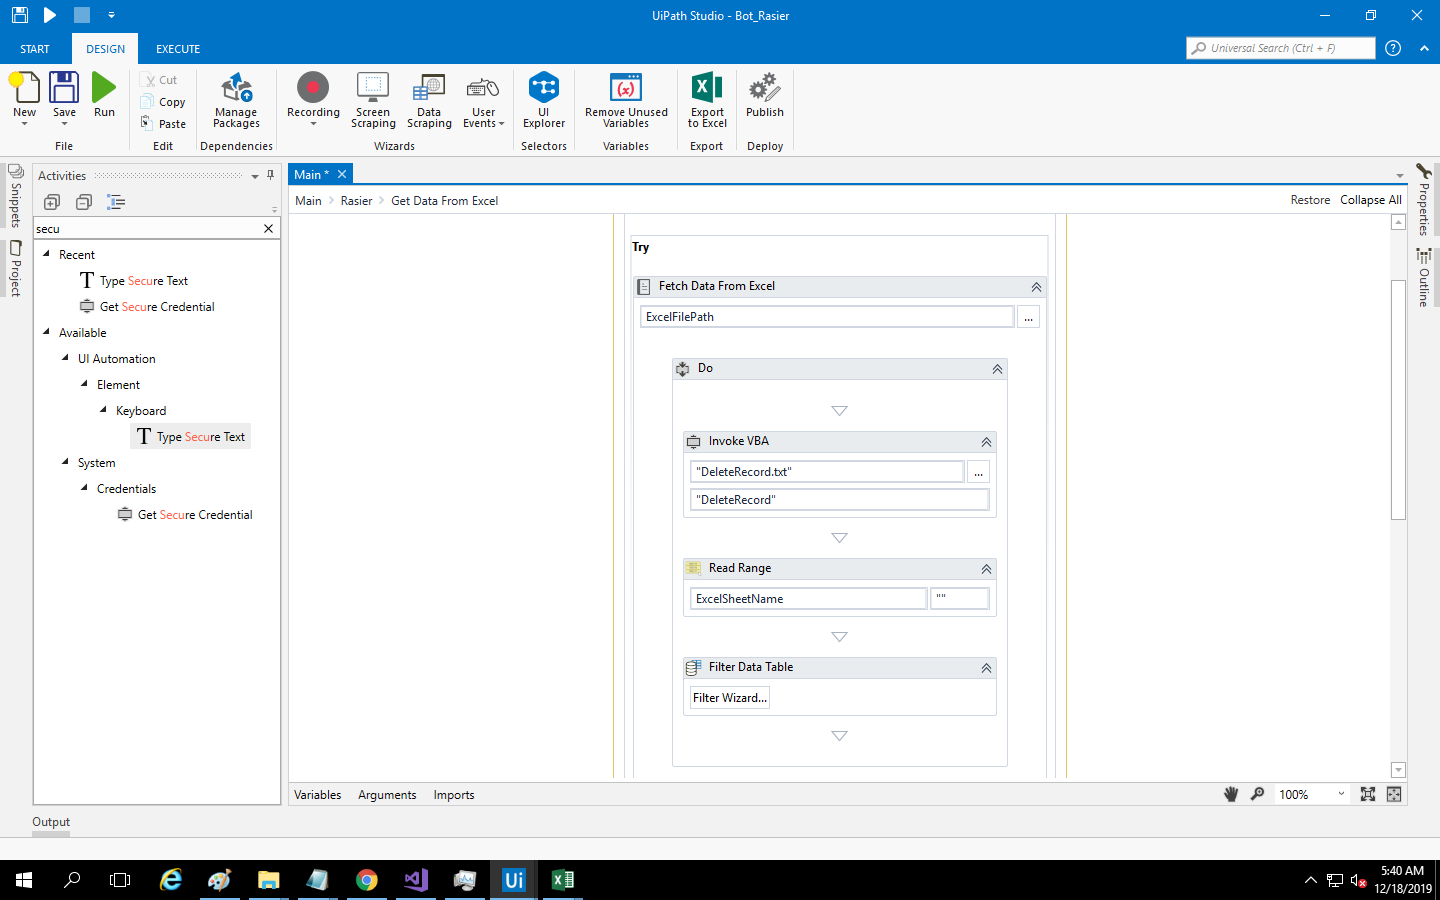Viewport: 1440px width, 900px height.
Task: Click the Collapse All link
Action: click(x=1370, y=199)
